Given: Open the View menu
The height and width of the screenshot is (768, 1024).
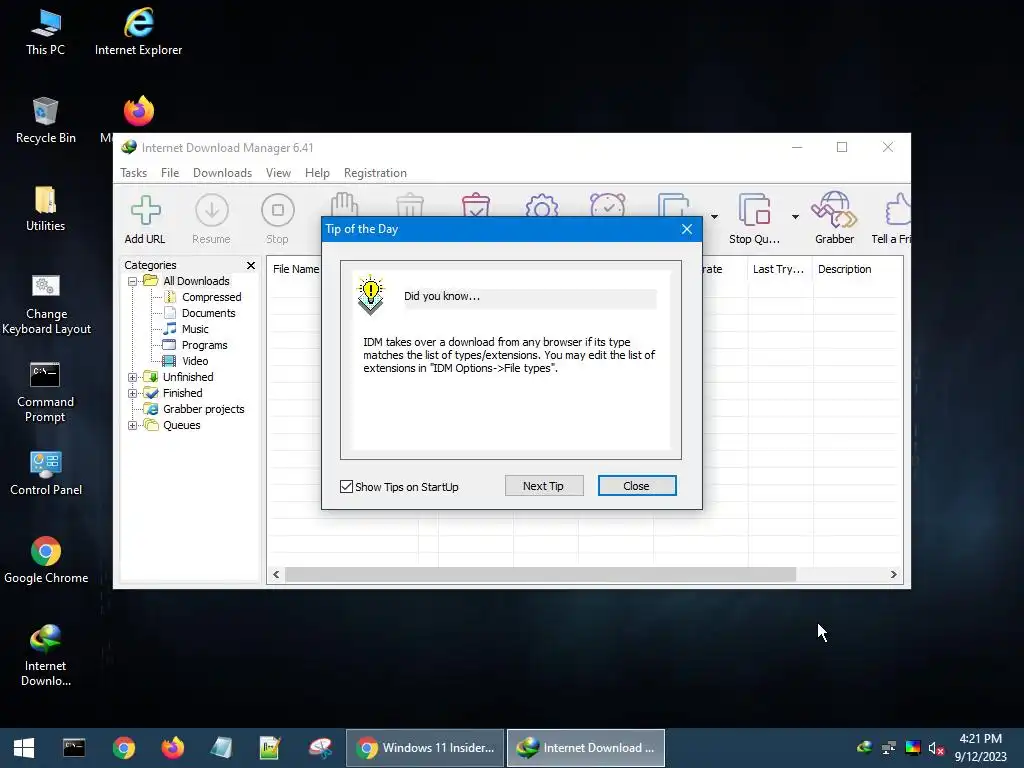Looking at the screenshot, I should point(278,173).
